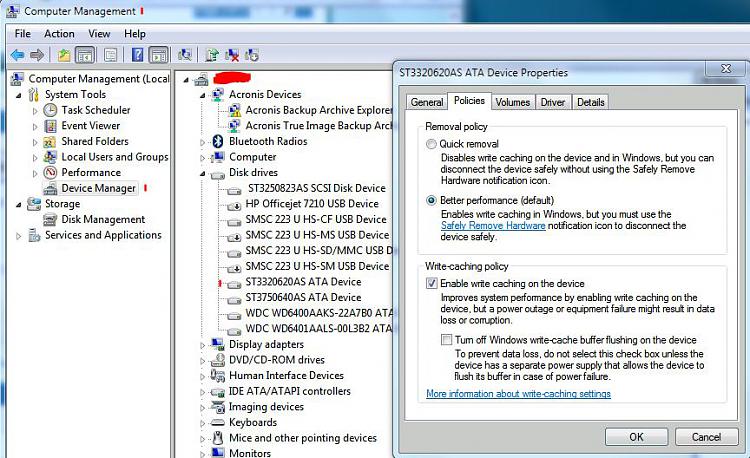Expand the Bluetooth Radios category
Viewport: 750px width, 458px height.
pos(202,142)
